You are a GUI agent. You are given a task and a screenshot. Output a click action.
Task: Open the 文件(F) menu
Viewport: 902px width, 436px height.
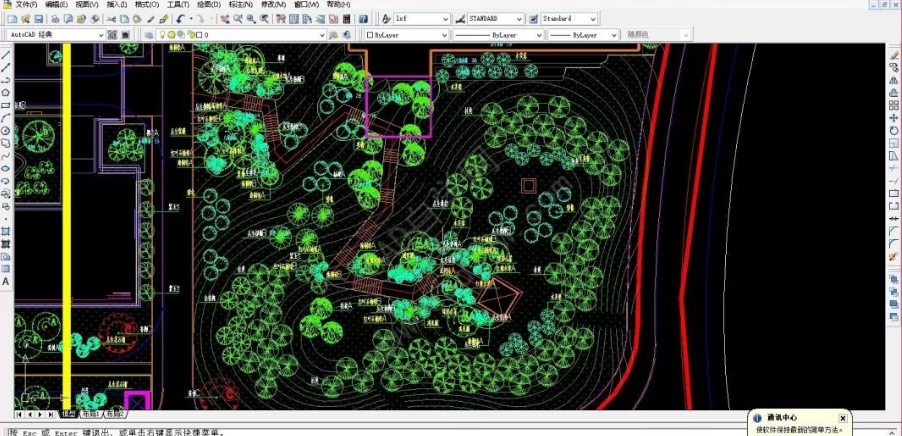coord(26,5)
